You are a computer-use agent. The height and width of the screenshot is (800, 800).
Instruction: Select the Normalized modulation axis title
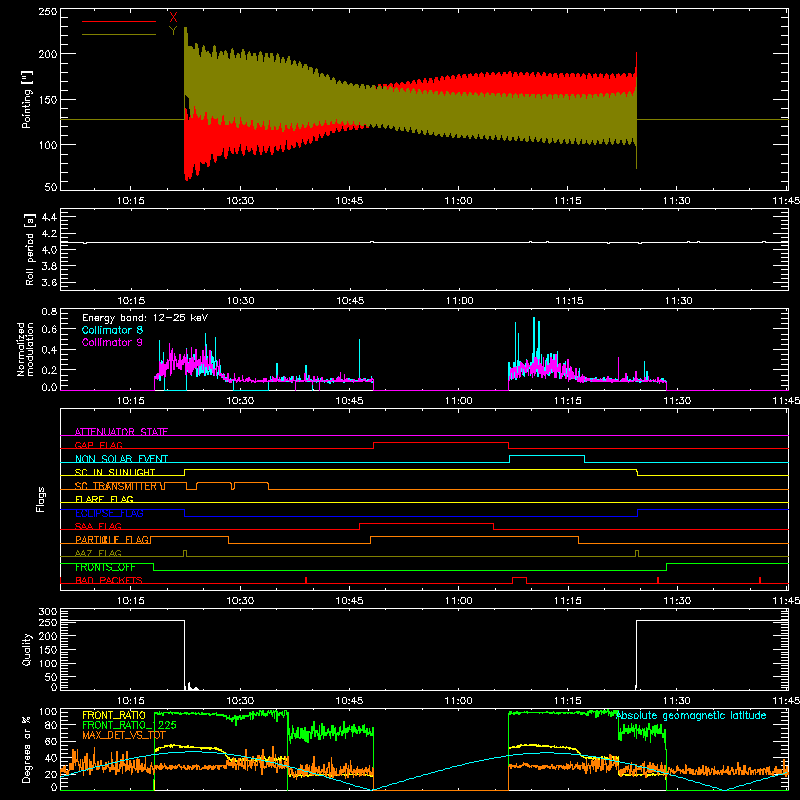pos(26,349)
